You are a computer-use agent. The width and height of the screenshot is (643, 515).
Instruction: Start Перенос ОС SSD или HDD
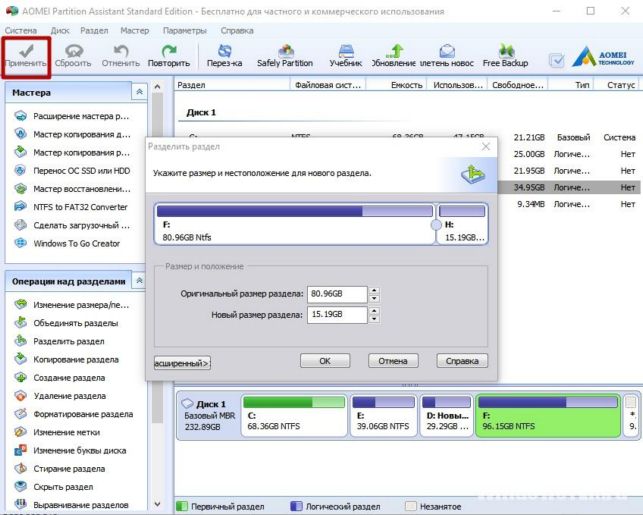click(x=72, y=171)
